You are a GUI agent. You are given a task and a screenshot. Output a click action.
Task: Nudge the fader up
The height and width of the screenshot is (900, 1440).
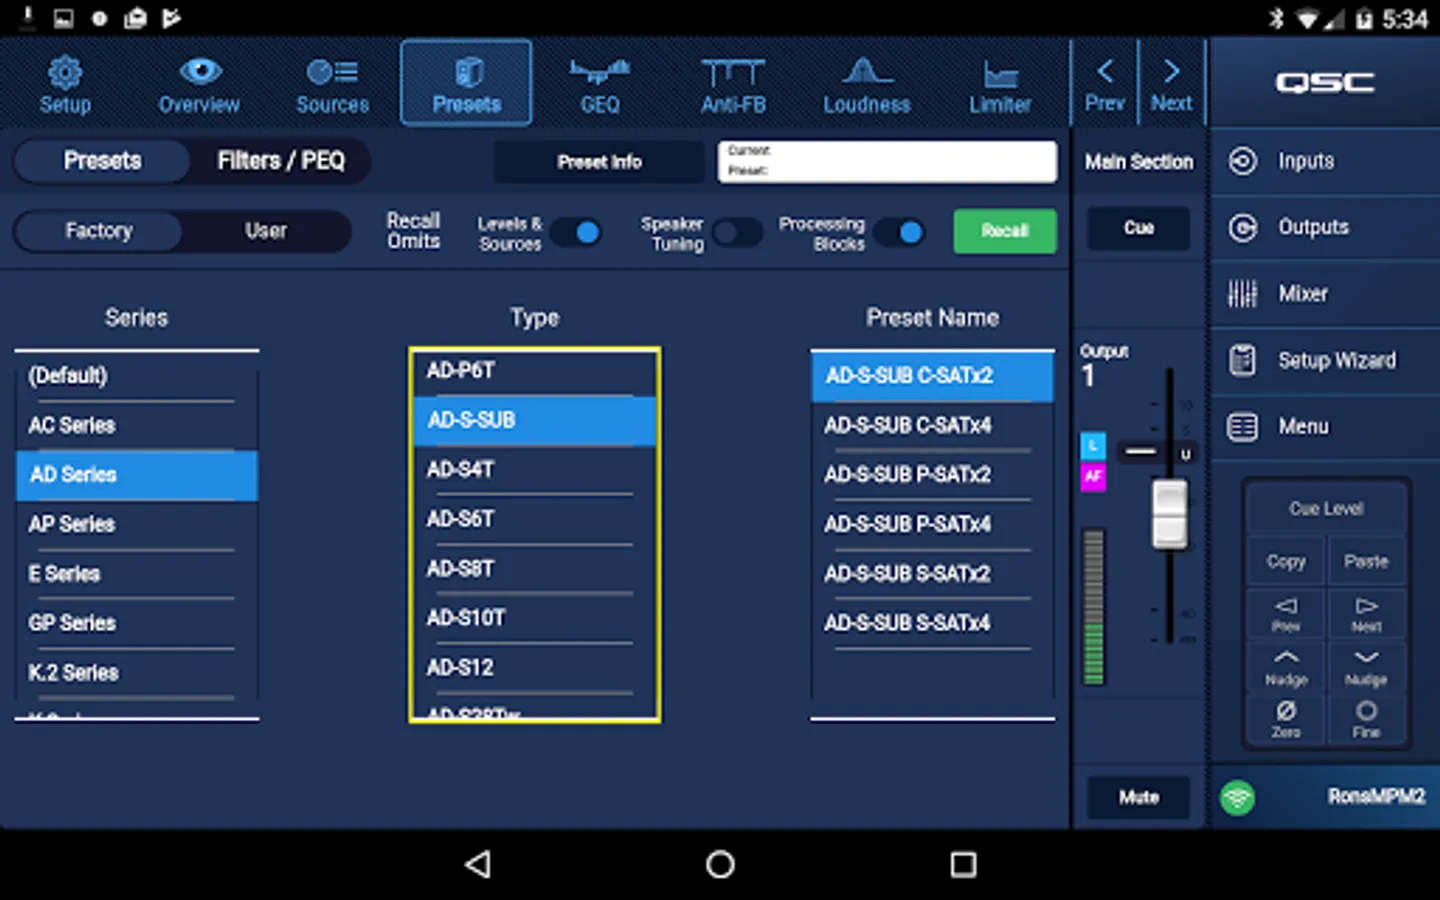1286,666
